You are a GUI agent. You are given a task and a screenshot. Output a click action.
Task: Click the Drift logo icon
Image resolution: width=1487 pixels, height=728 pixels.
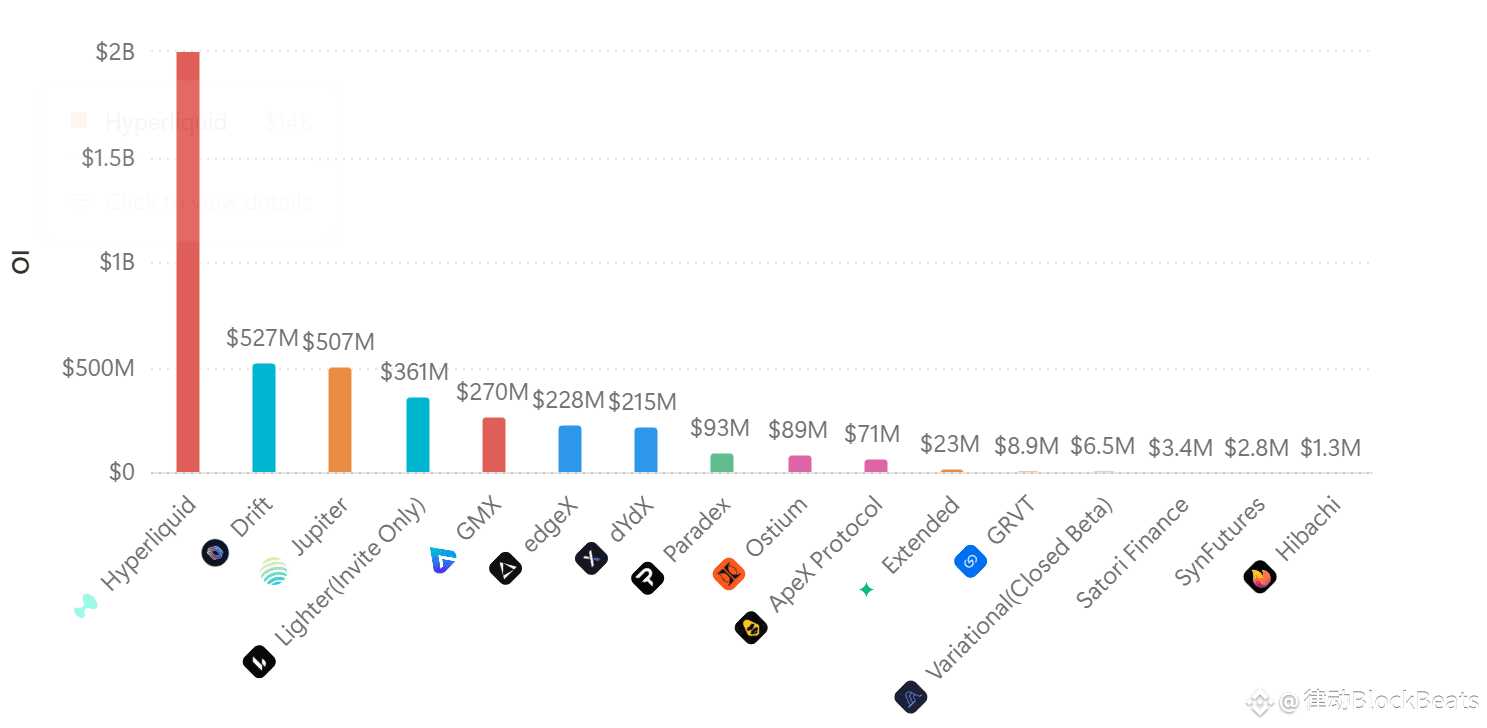[215, 552]
